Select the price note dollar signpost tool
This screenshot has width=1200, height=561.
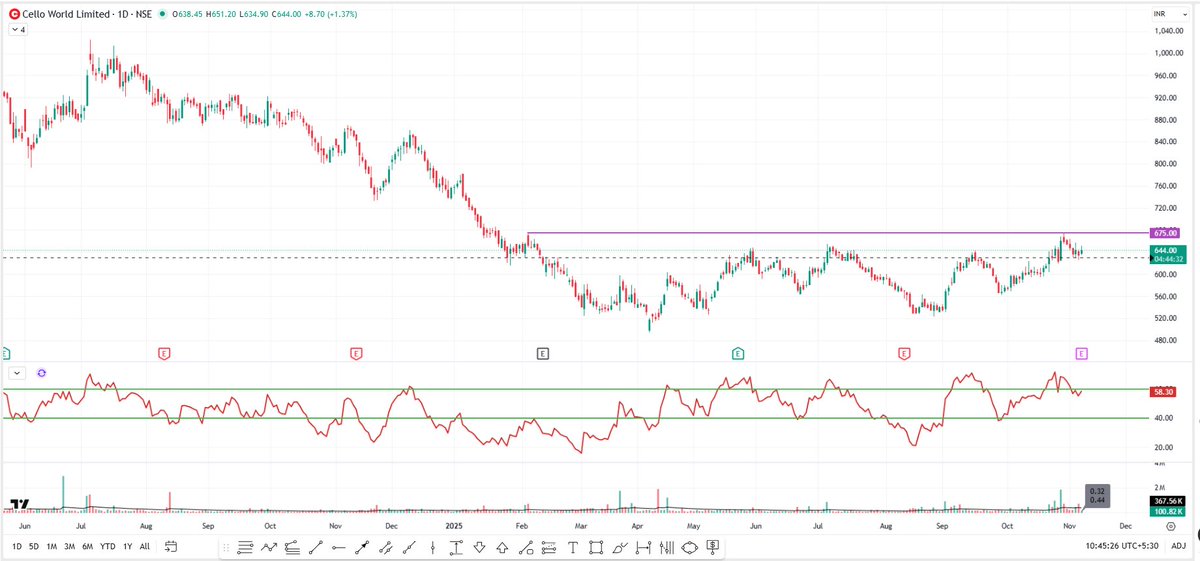point(713,547)
